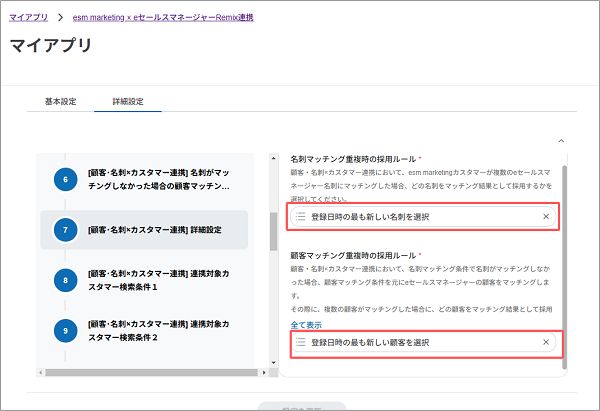Click the step 7 circle icon
This screenshot has width=600, height=411.
pos(65,230)
